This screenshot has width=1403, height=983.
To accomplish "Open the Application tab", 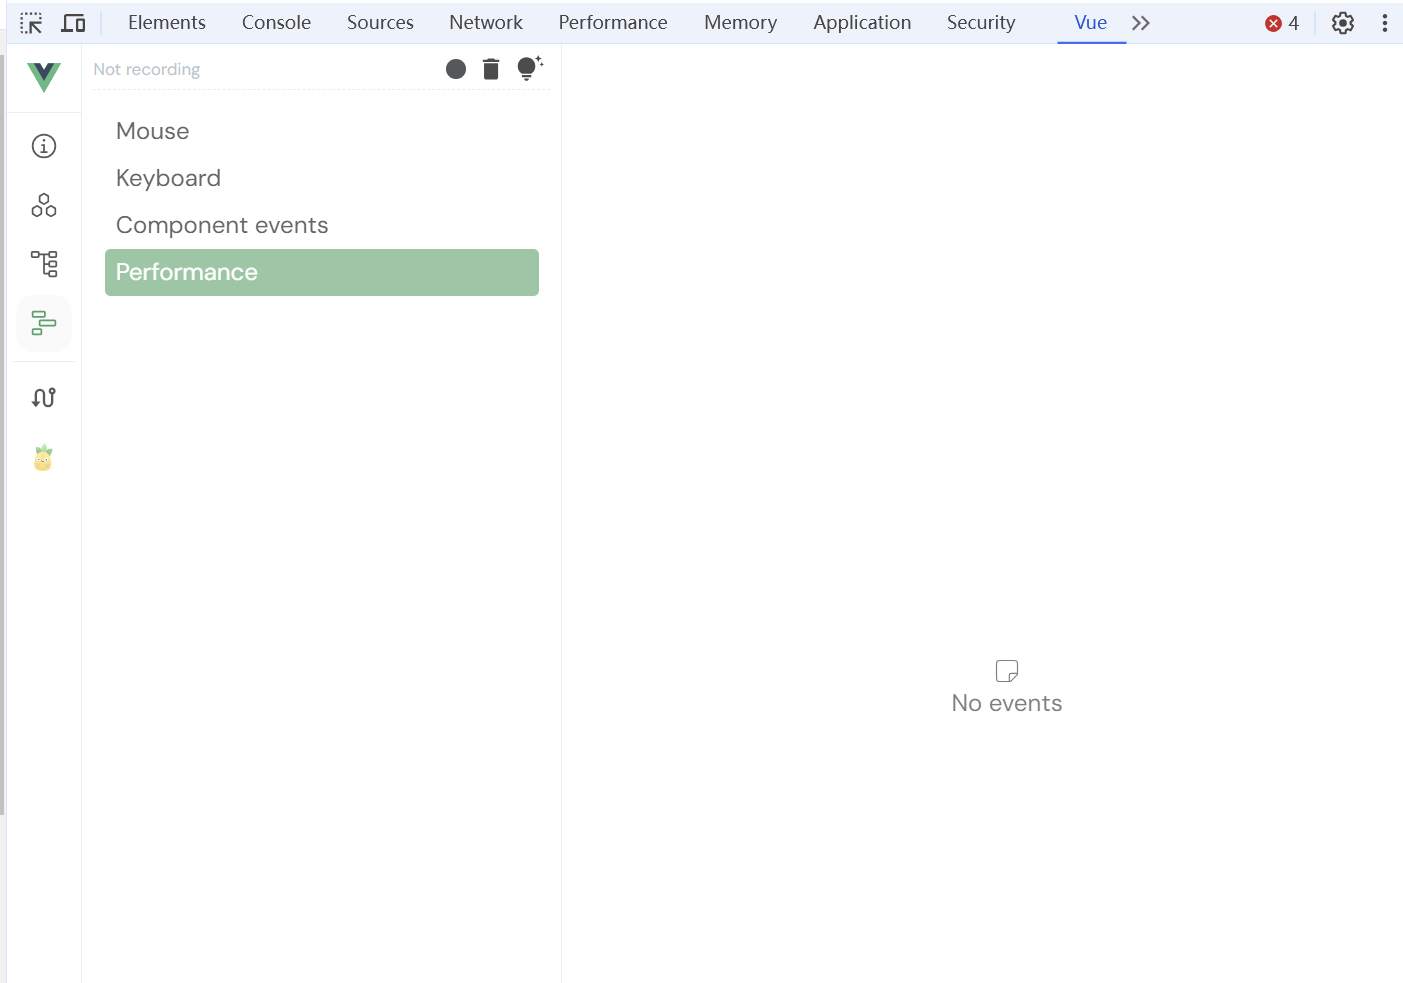I will 862,22.
